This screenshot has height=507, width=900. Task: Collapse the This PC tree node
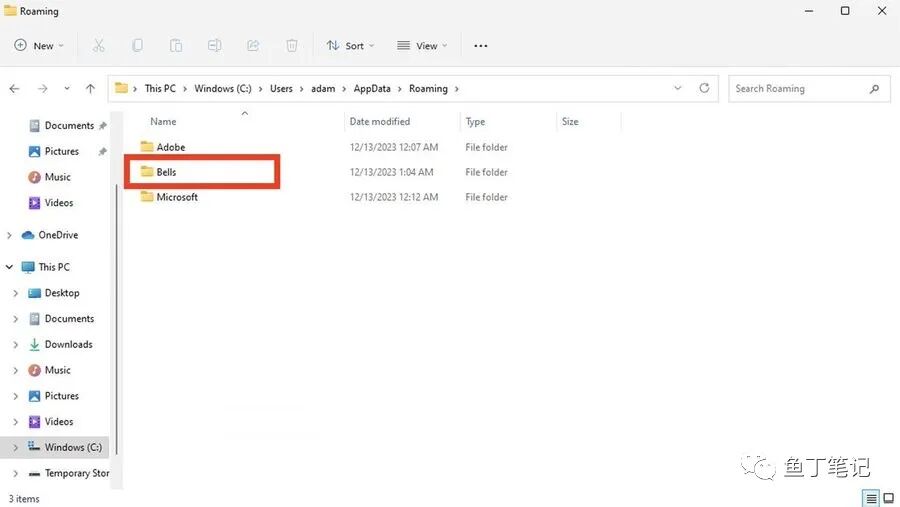click(x=9, y=266)
